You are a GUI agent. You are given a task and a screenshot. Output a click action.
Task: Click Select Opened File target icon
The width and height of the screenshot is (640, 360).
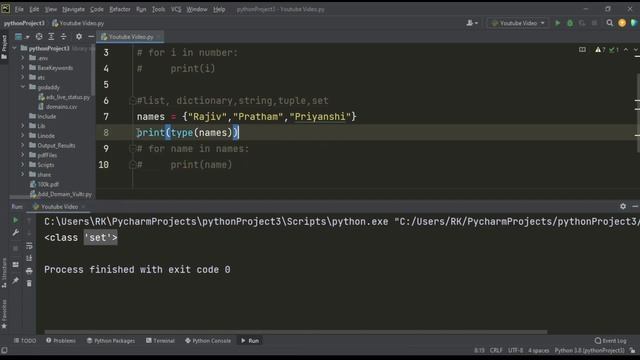tap(39, 37)
